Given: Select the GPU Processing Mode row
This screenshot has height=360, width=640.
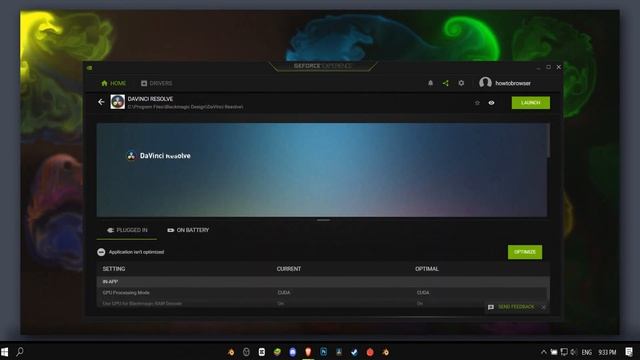Looking at the screenshot, I should pyautogui.click(x=323, y=293).
